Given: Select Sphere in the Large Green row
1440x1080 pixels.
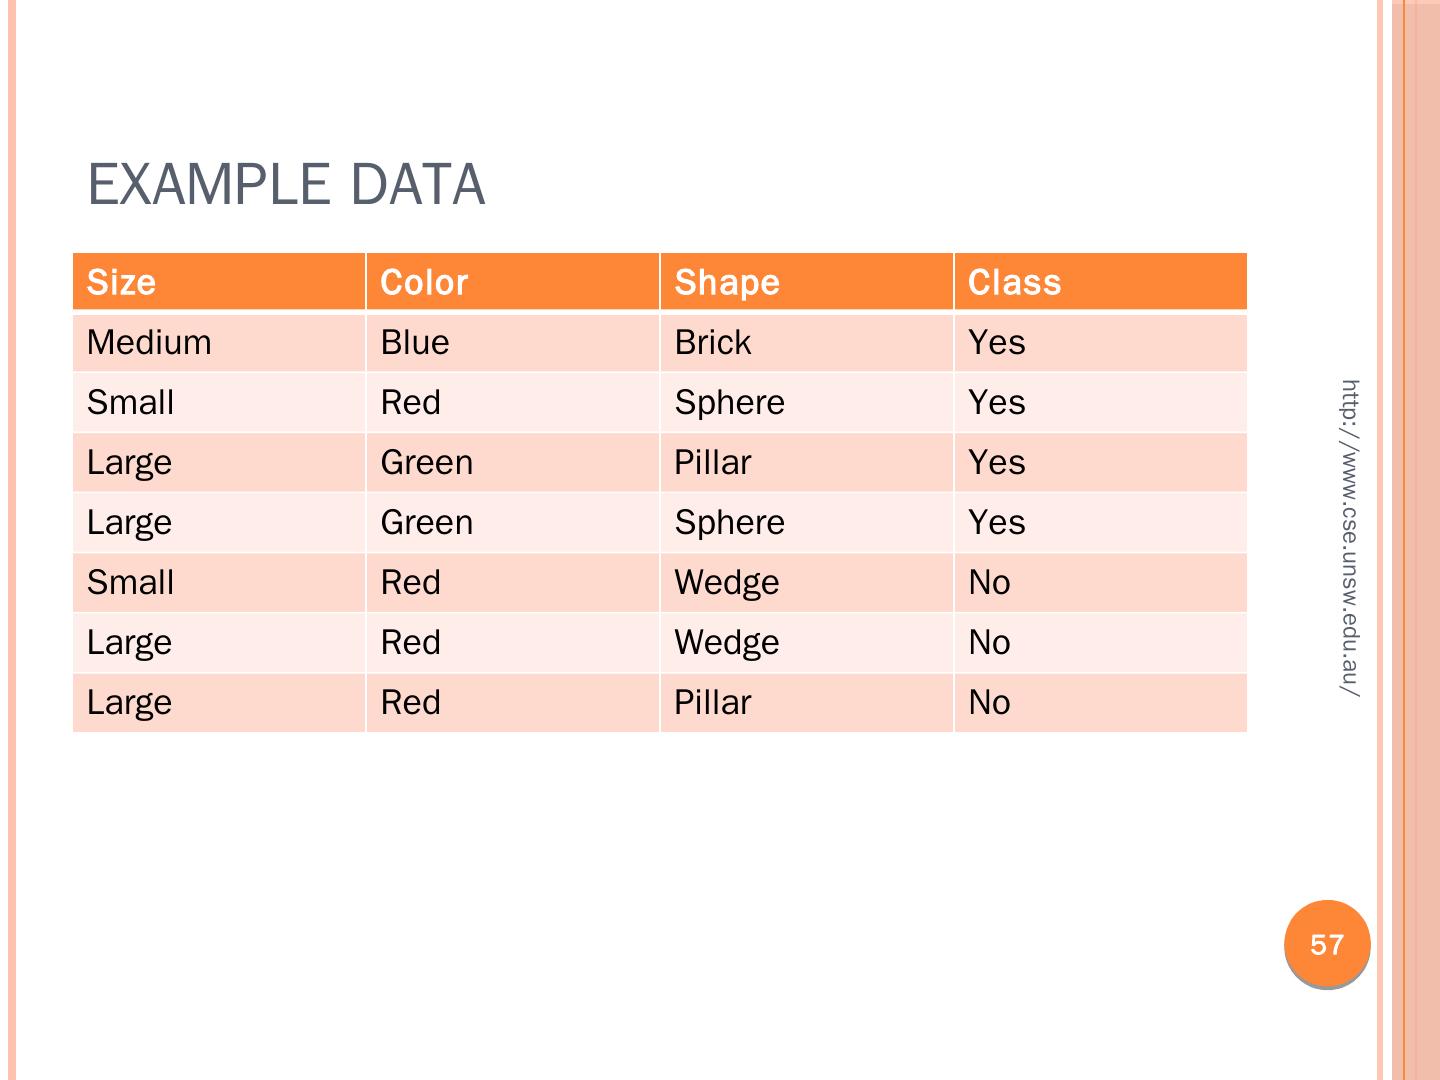Looking at the screenshot, I should coord(729,522).
